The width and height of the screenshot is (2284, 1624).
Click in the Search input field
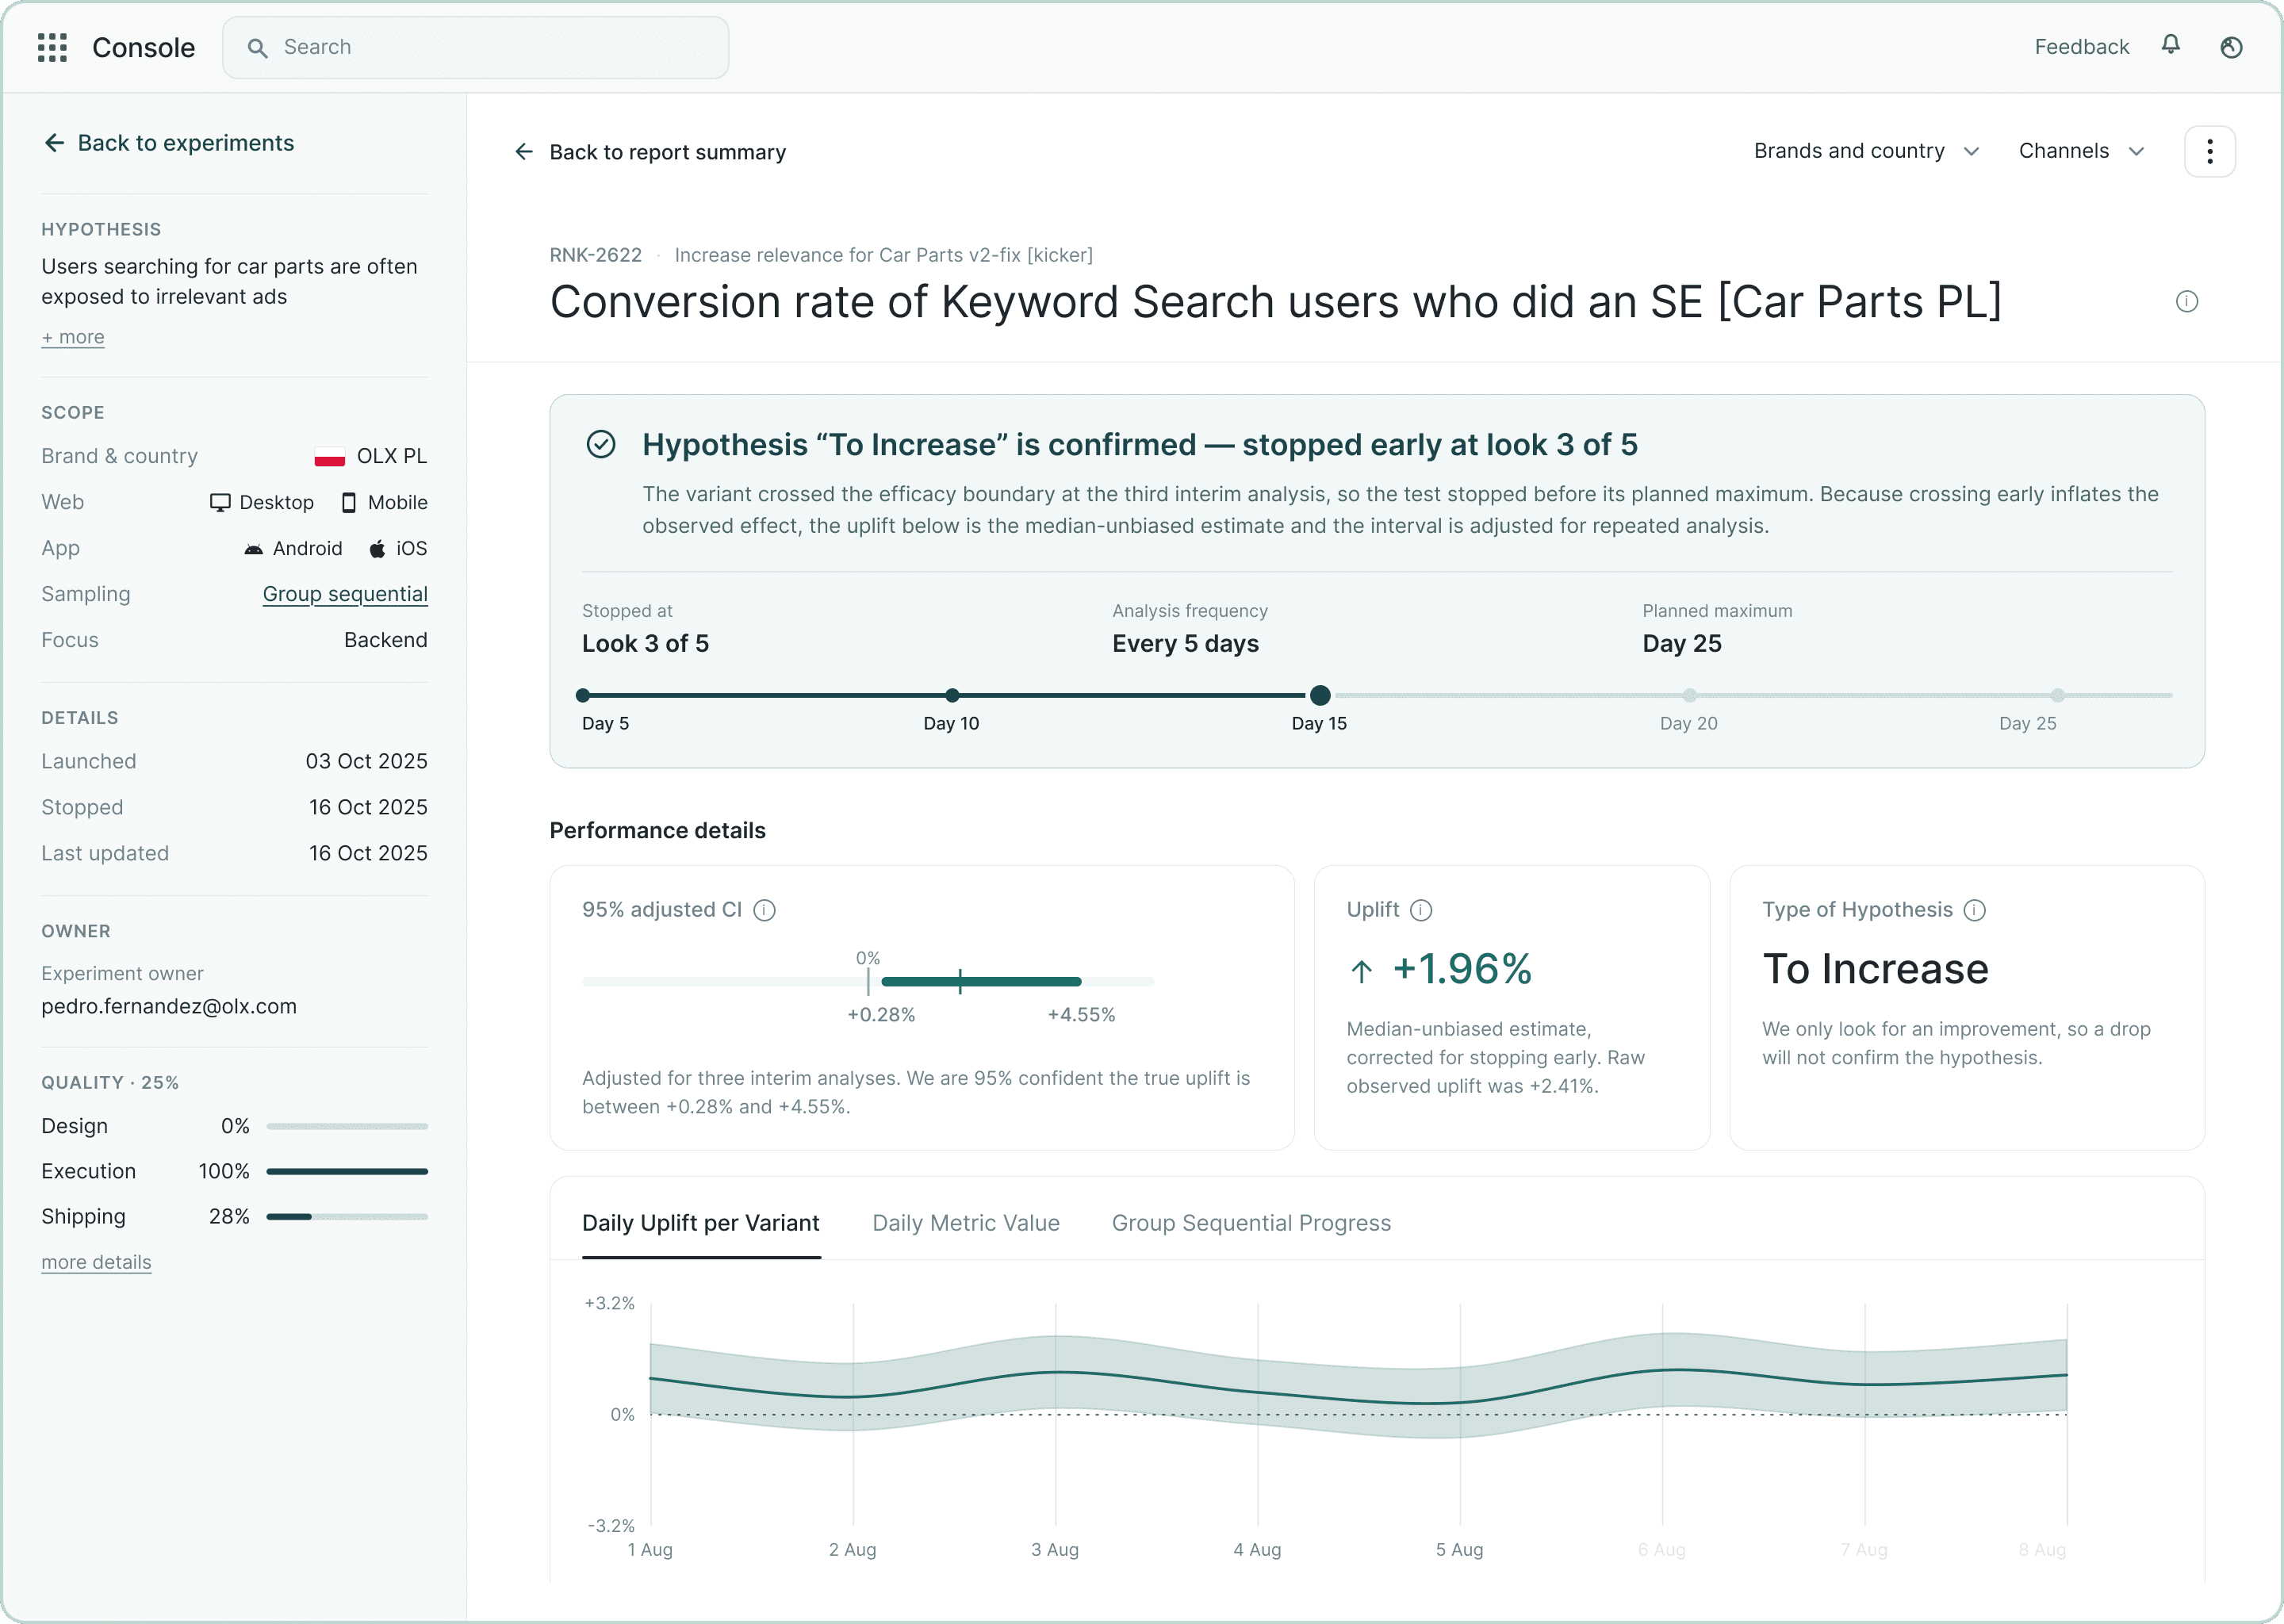click(475, 47)
